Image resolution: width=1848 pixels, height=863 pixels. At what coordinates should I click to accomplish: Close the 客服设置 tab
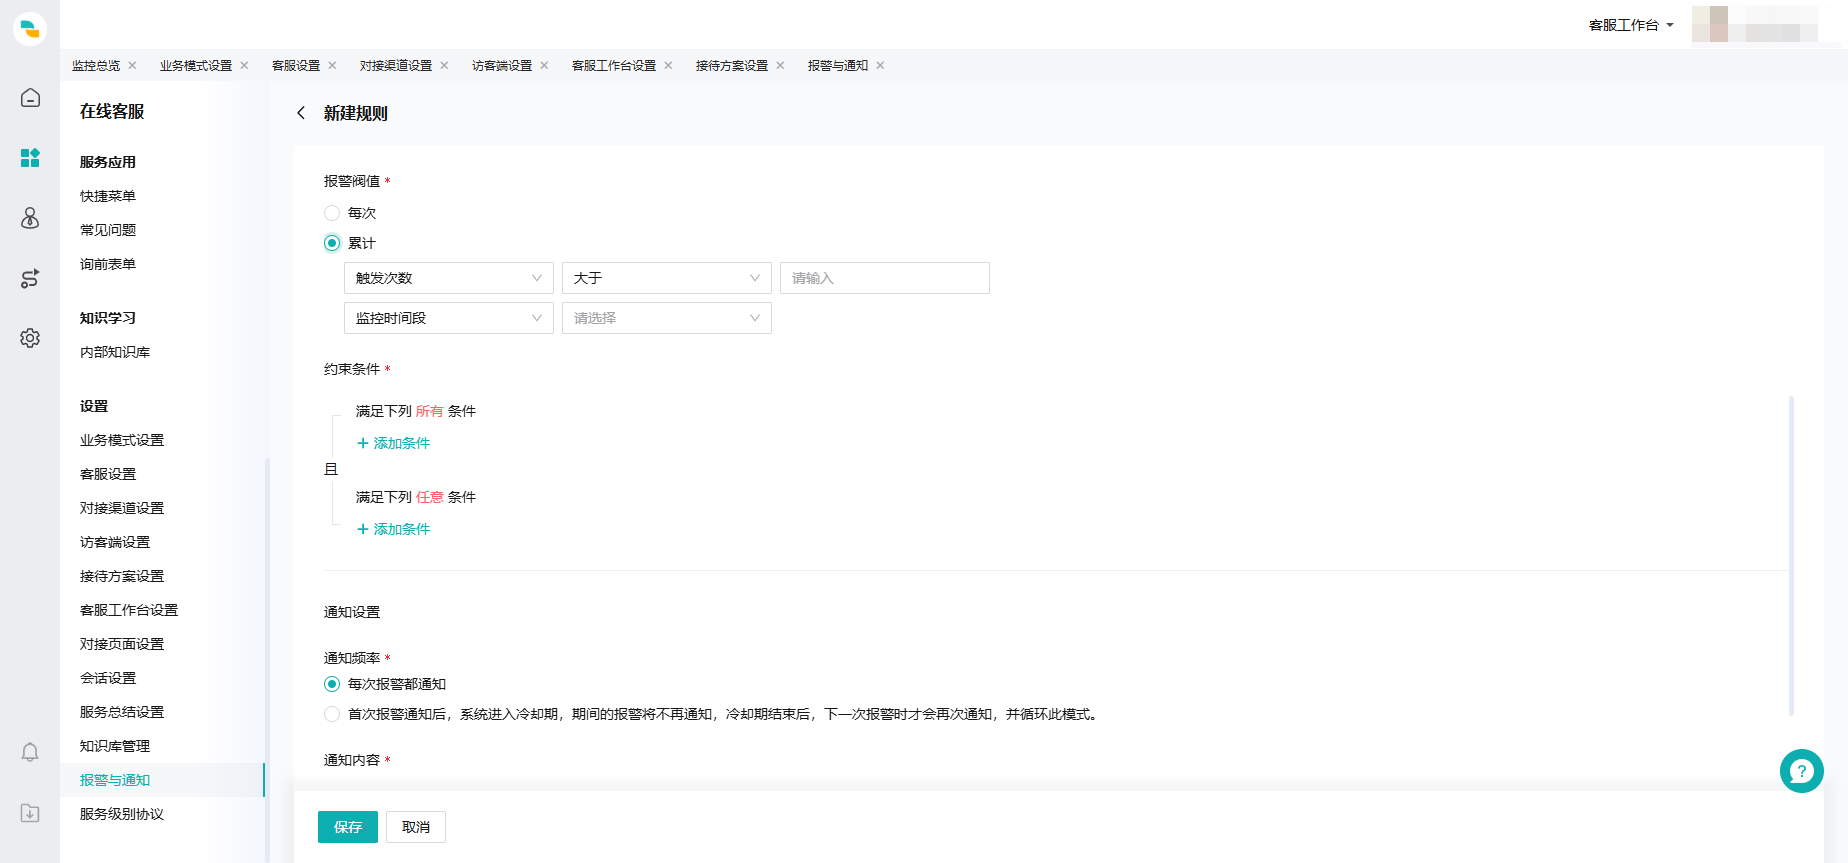click(x=332, y=66)
